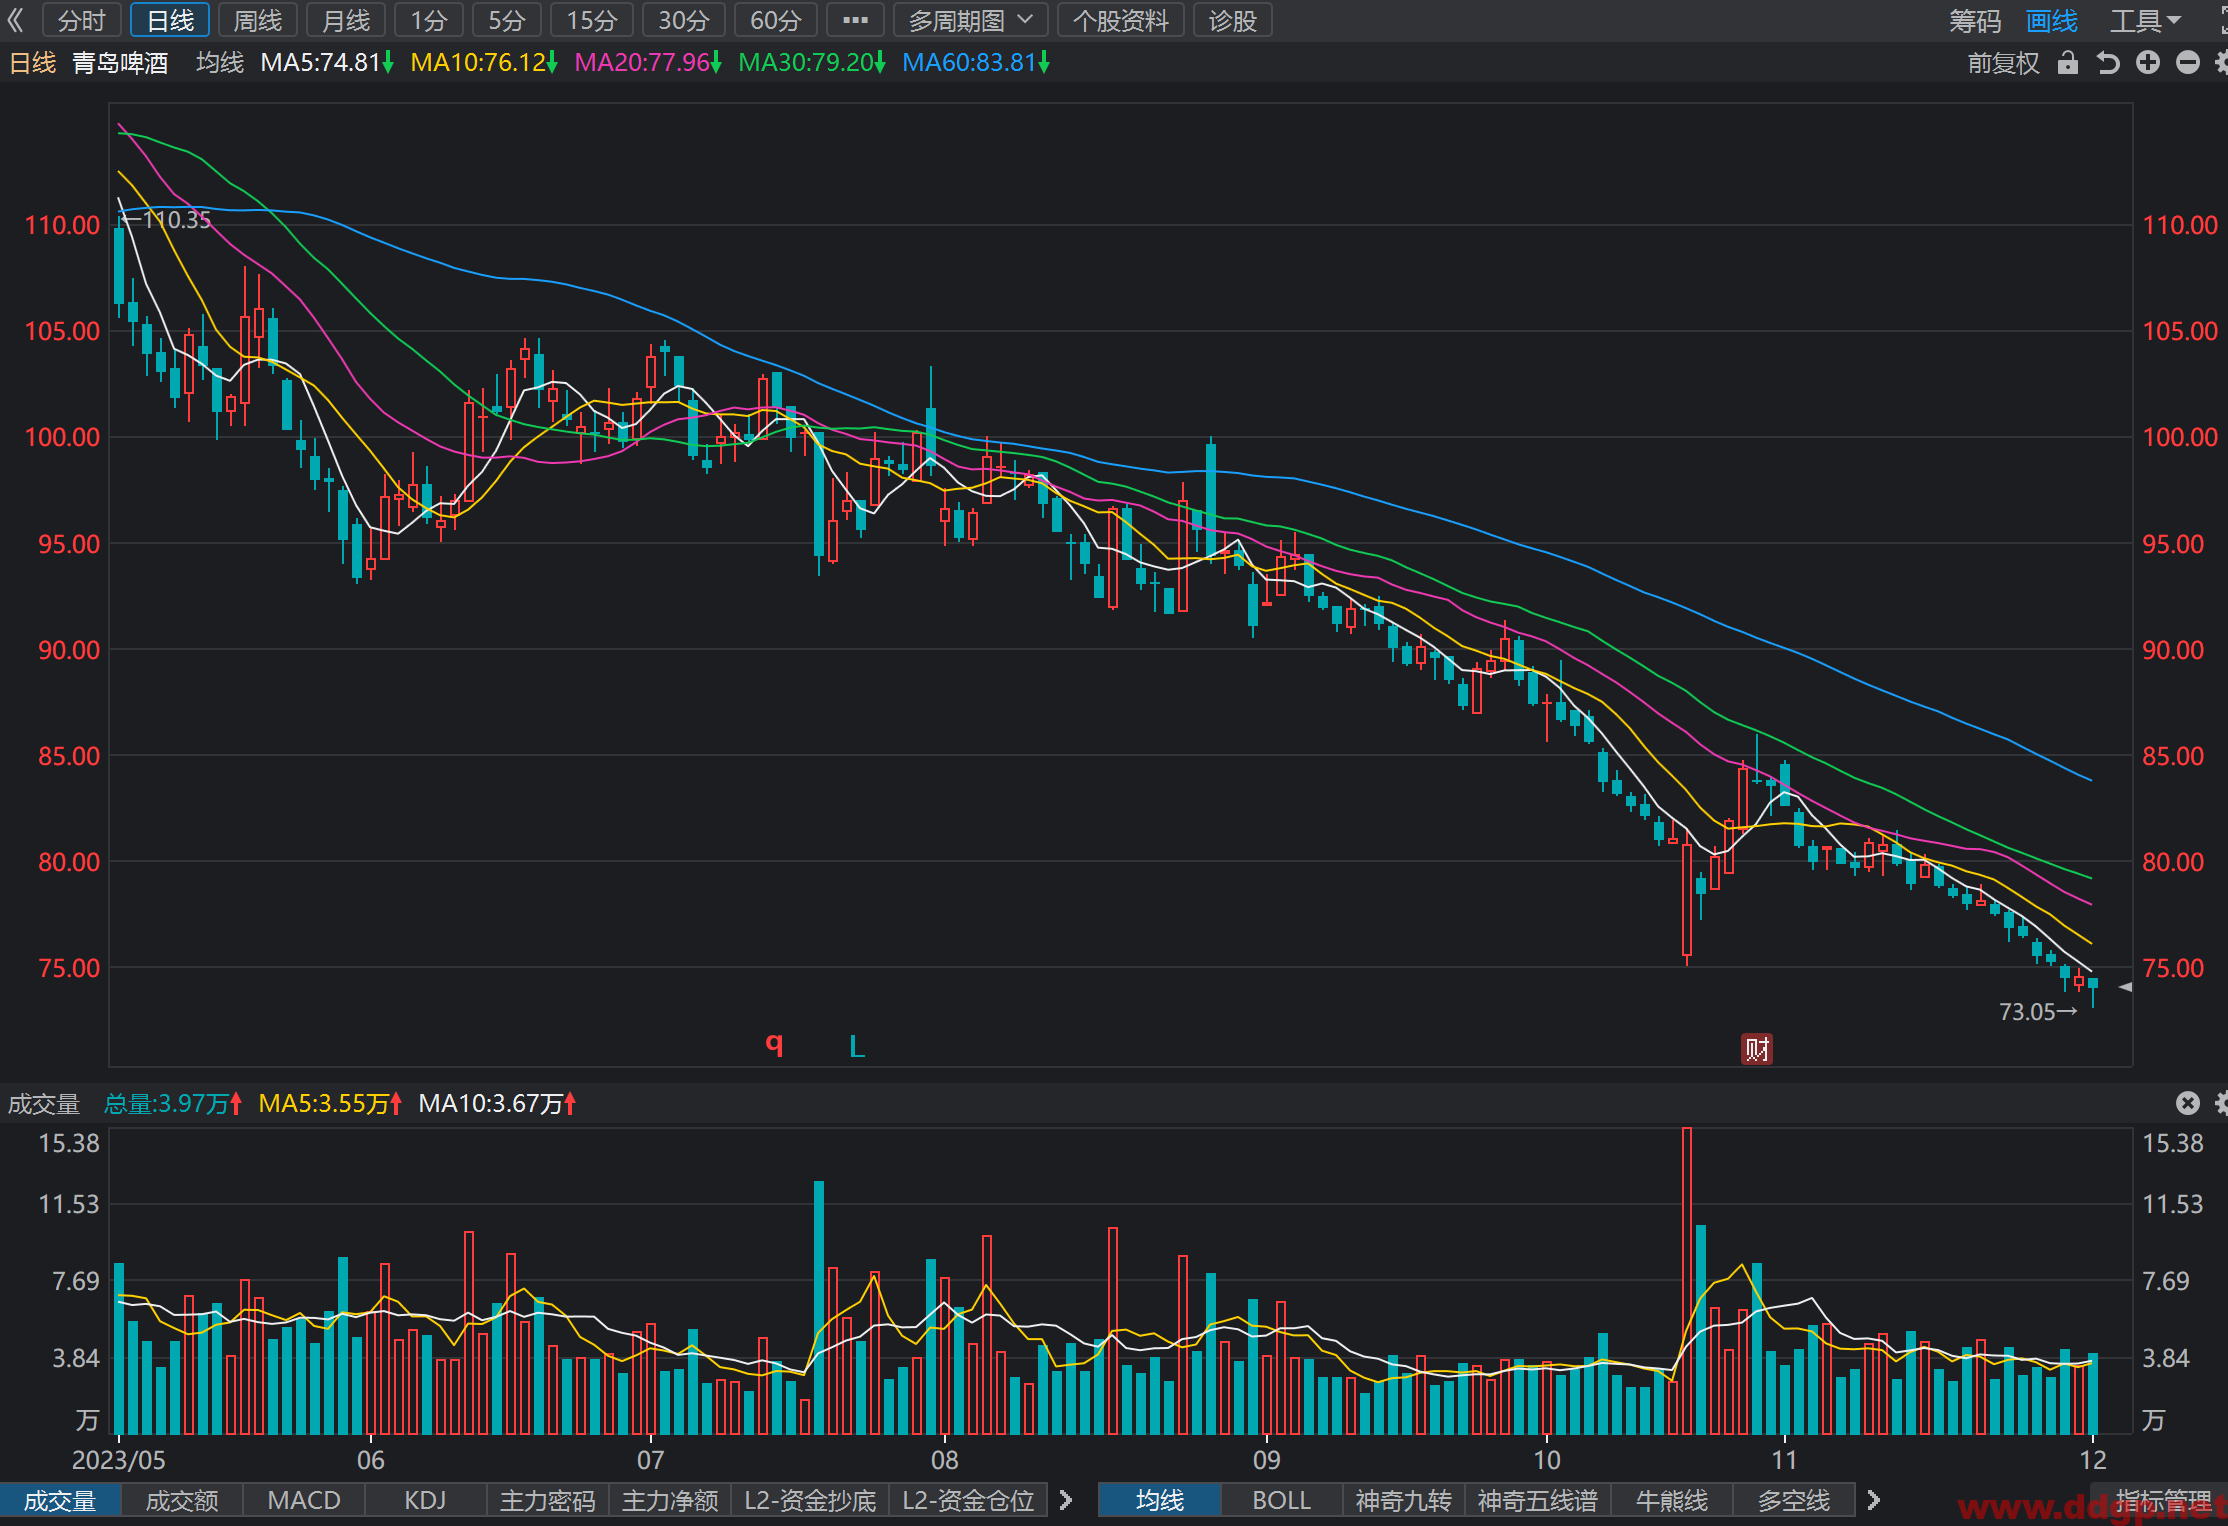Expand more sub-indicators right arrow
Screen dimensions: 2228x1526
[x=1066, y=1500]
